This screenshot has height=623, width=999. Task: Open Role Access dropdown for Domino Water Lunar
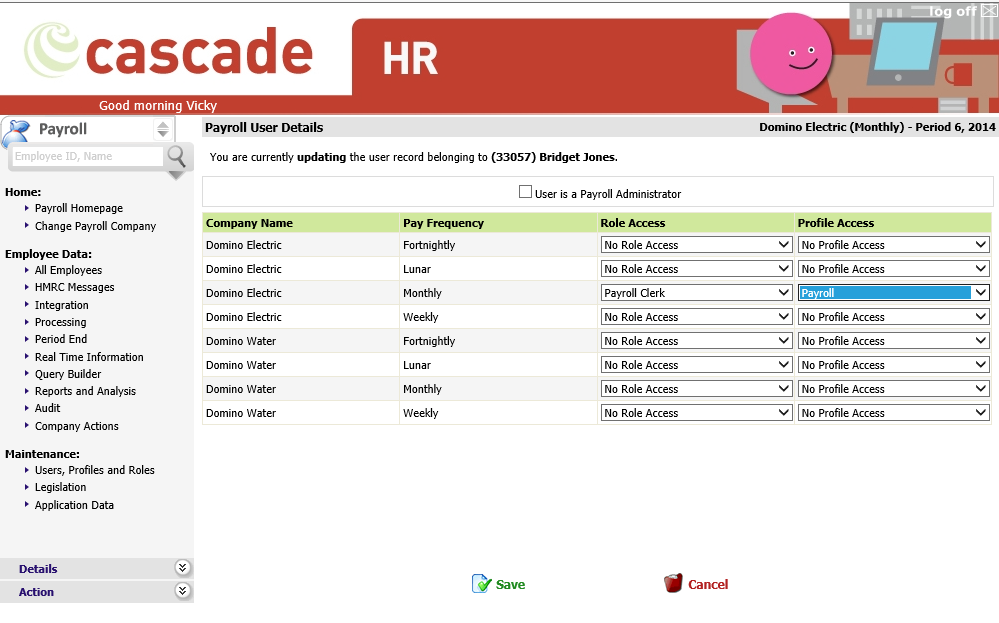(x=696, y=365)
